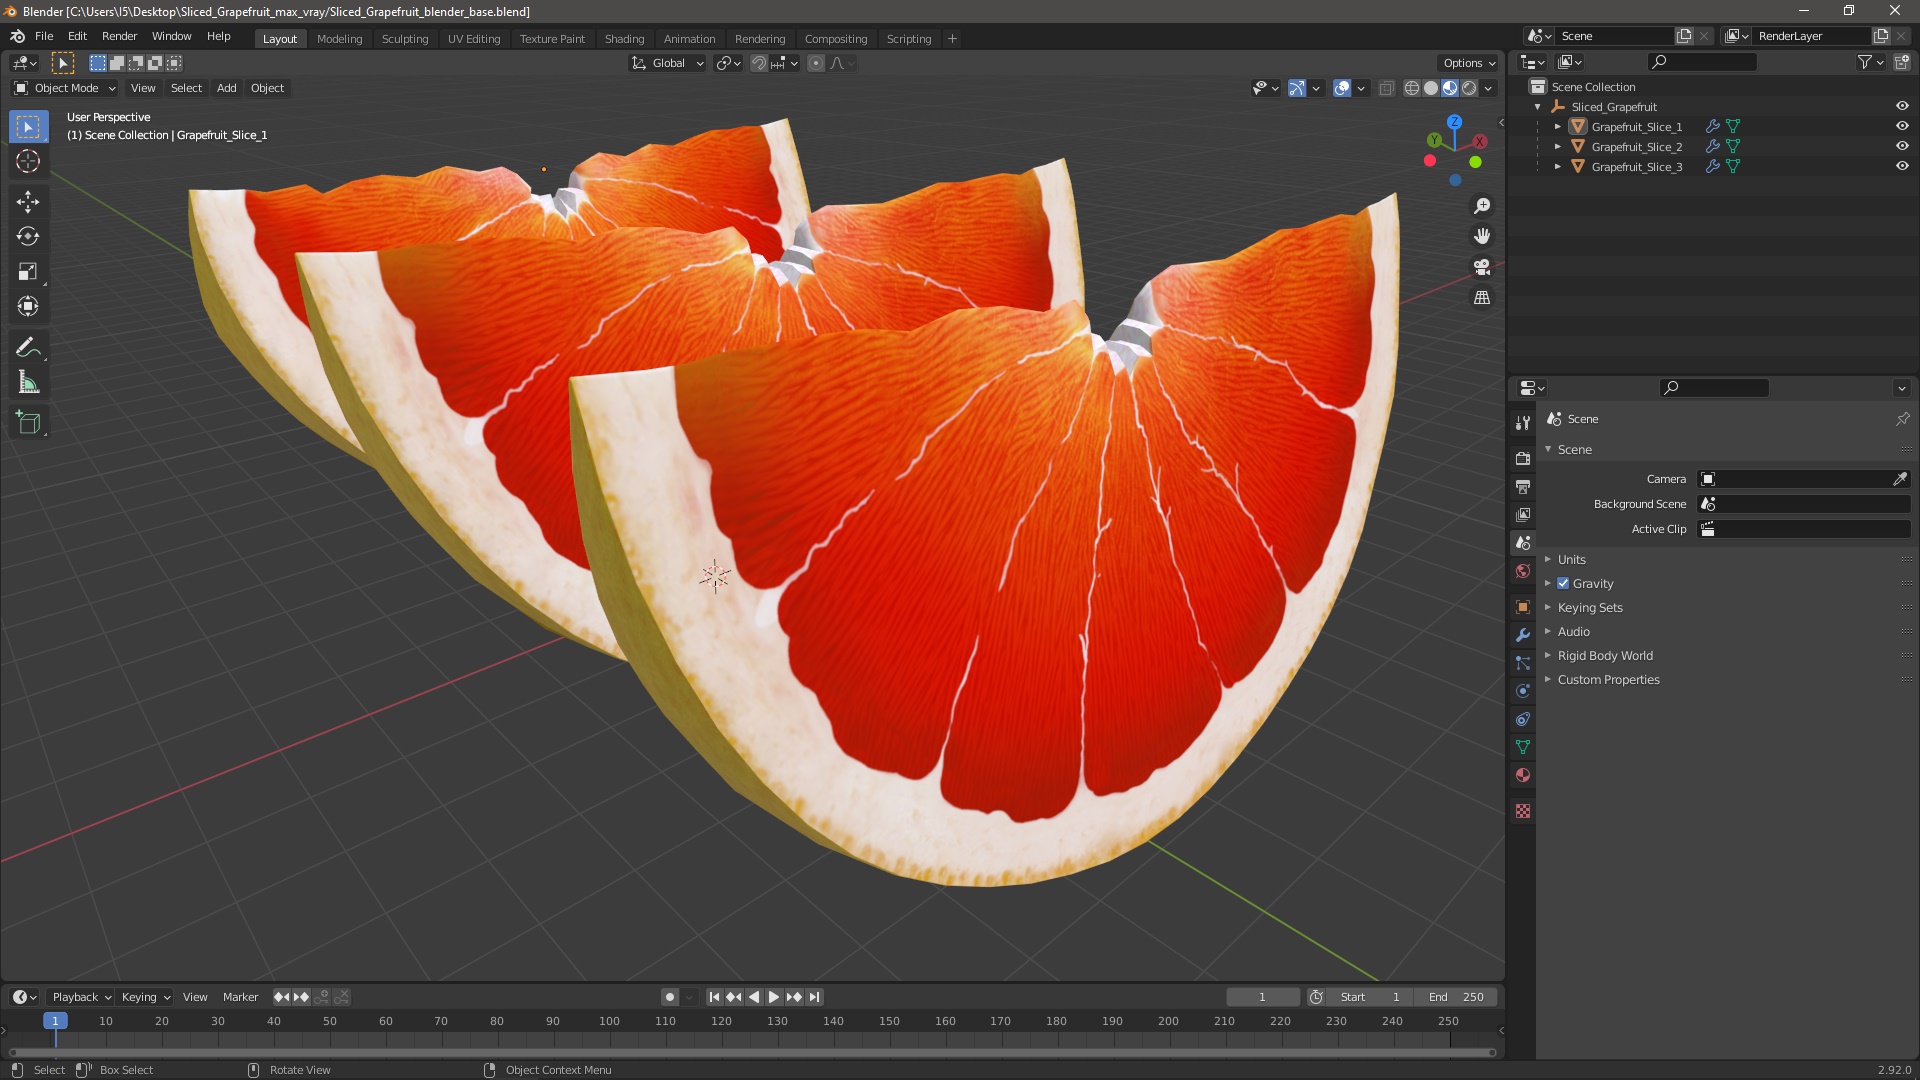This screenshot has width=1920, height=1080.
Task: Open Material properties tab
Action: tap(1523, 775)
